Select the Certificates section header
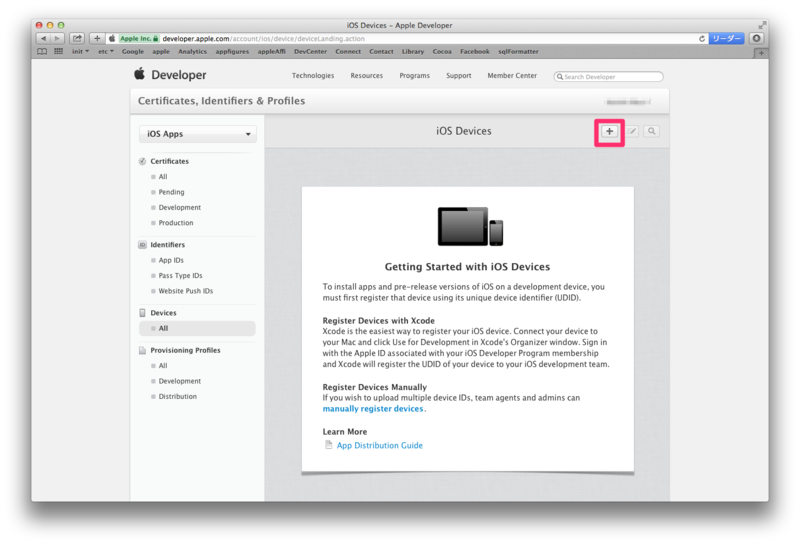Screen dimensions: 800x545 [169, 161]
